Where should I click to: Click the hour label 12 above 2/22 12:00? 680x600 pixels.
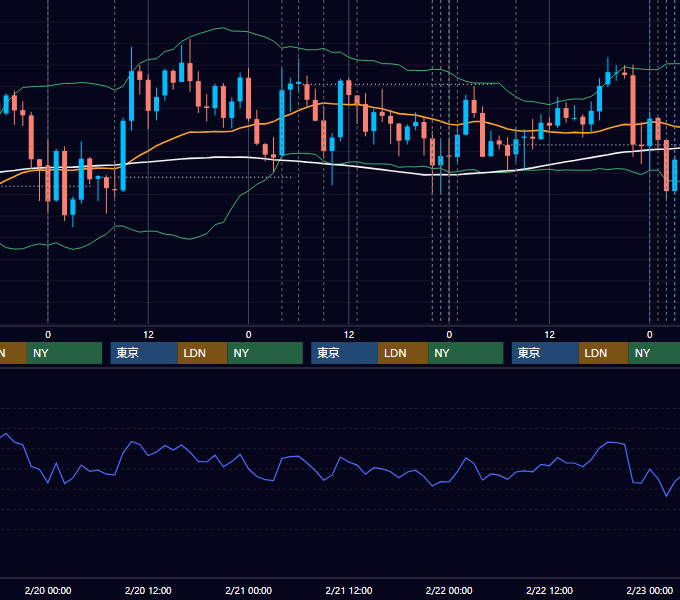[x=549, y=335]
